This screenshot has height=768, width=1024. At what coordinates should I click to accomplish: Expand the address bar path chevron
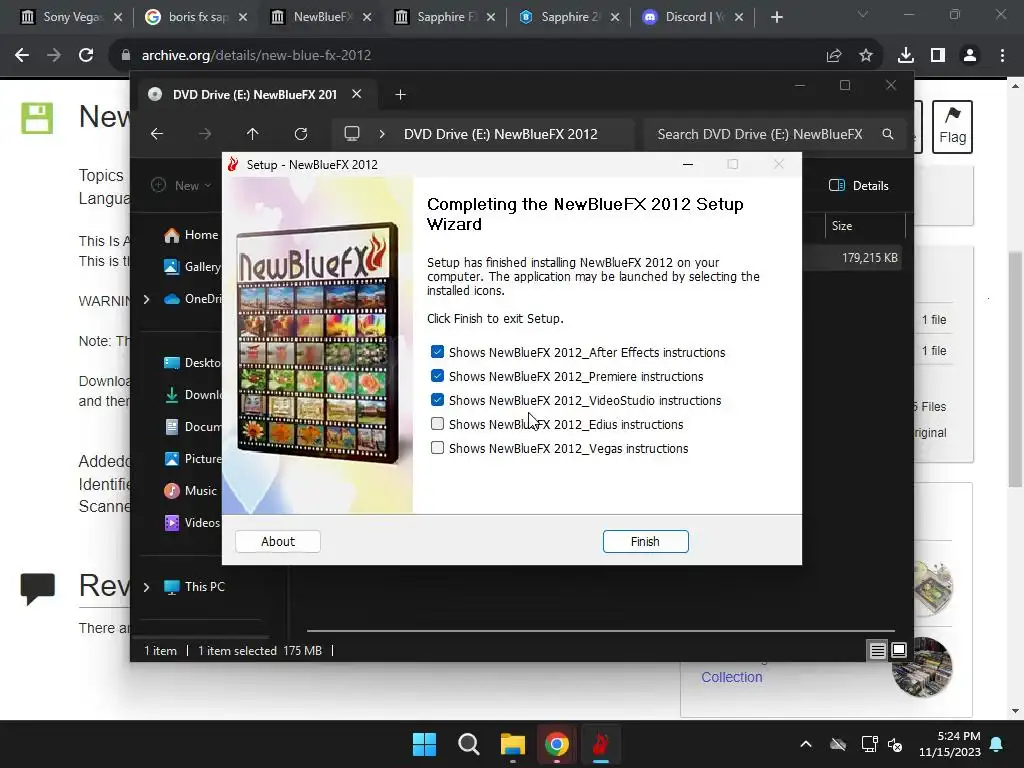[x=382, y=134]
